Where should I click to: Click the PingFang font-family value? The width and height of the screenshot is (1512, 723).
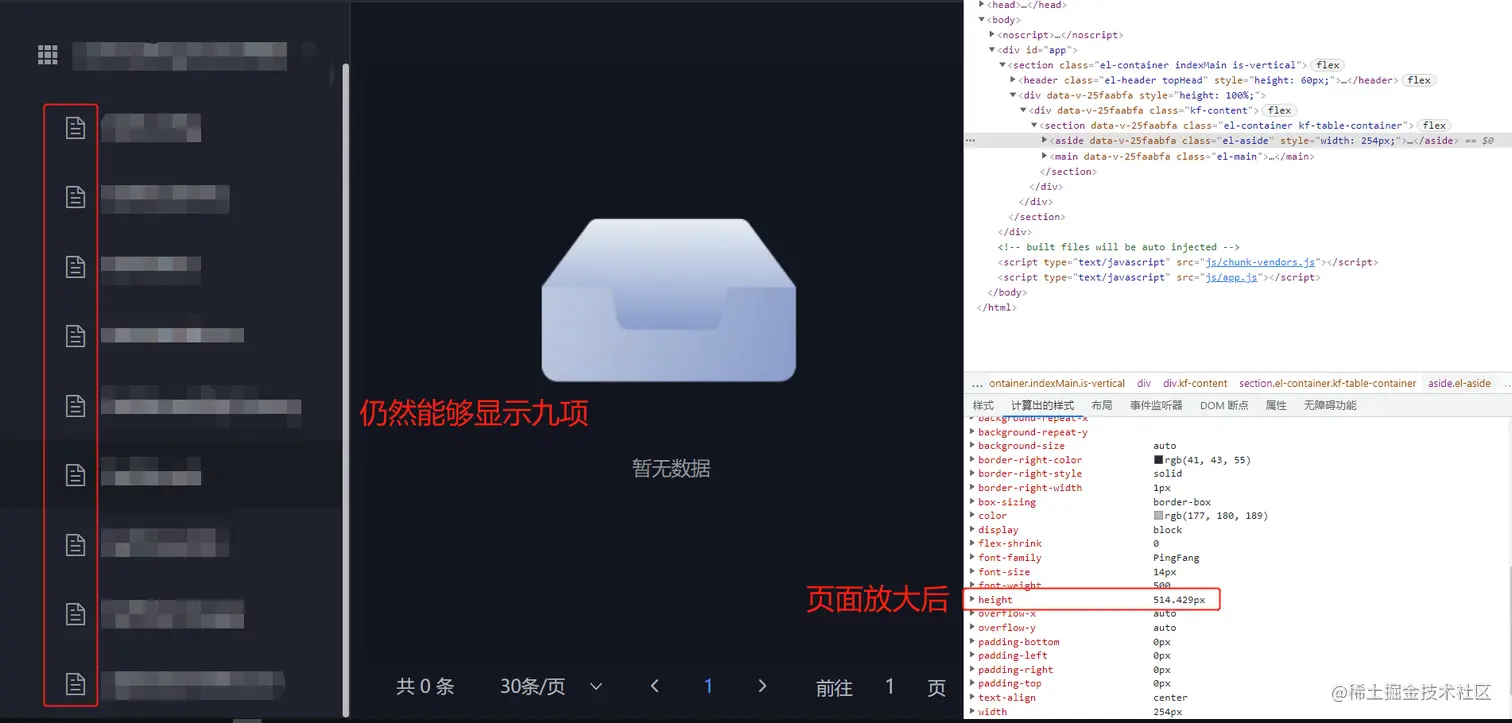coord(1176,558)
